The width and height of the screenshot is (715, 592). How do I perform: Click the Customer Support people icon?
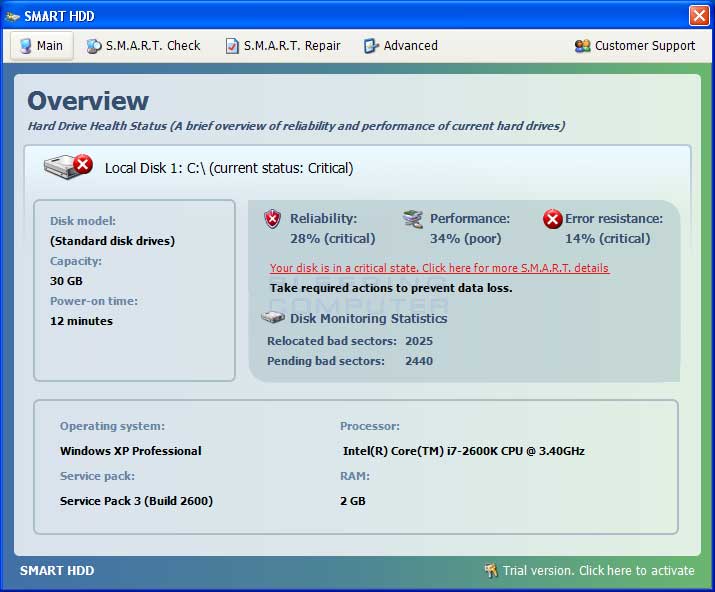click(582, 46)
